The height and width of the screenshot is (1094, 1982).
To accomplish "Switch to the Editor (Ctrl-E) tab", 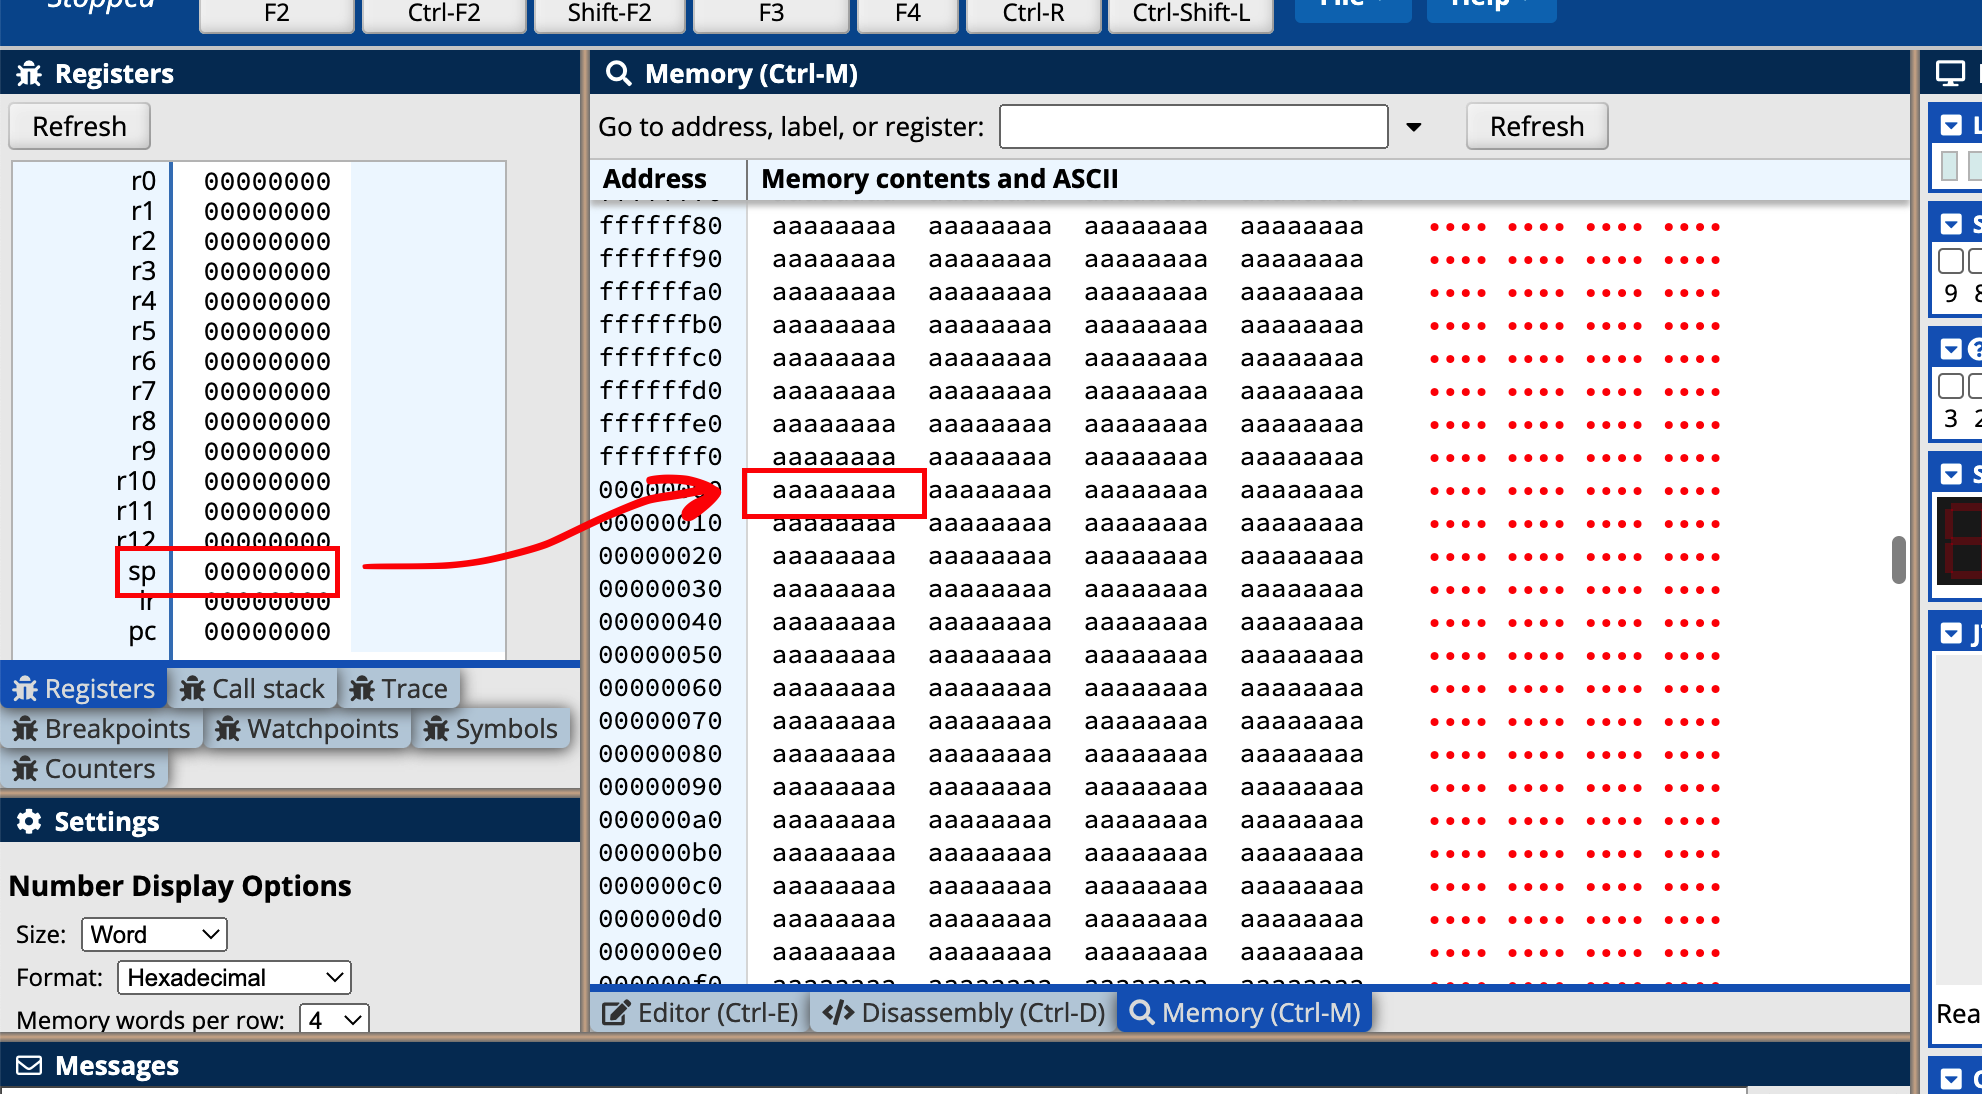I will click(700, 1013).
